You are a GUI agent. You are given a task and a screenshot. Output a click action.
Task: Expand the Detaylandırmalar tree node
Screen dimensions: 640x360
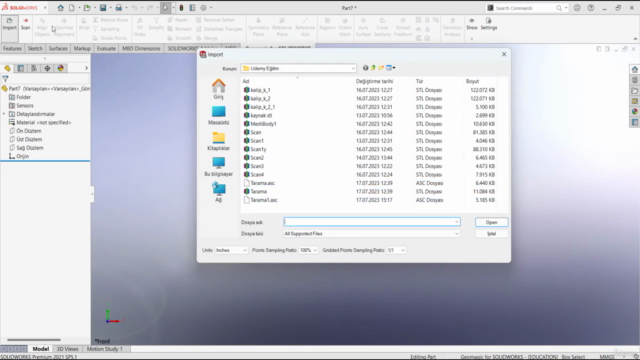[4, 114]
